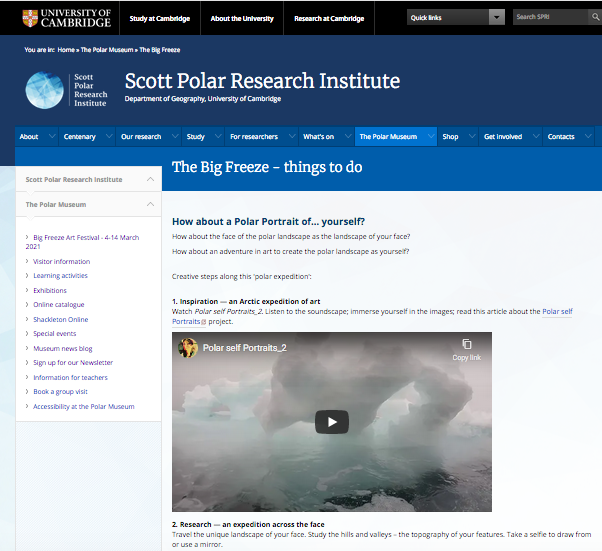602x551 pixels.
Task: Click the Polar self Portraits article link
Action: point(557,311)
